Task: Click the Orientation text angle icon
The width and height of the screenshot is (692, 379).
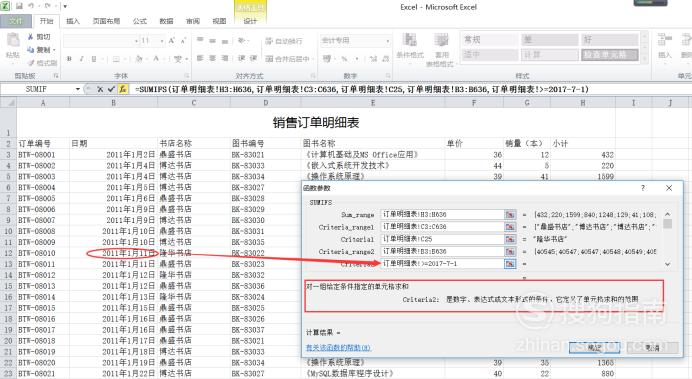Action: point(242,41)
